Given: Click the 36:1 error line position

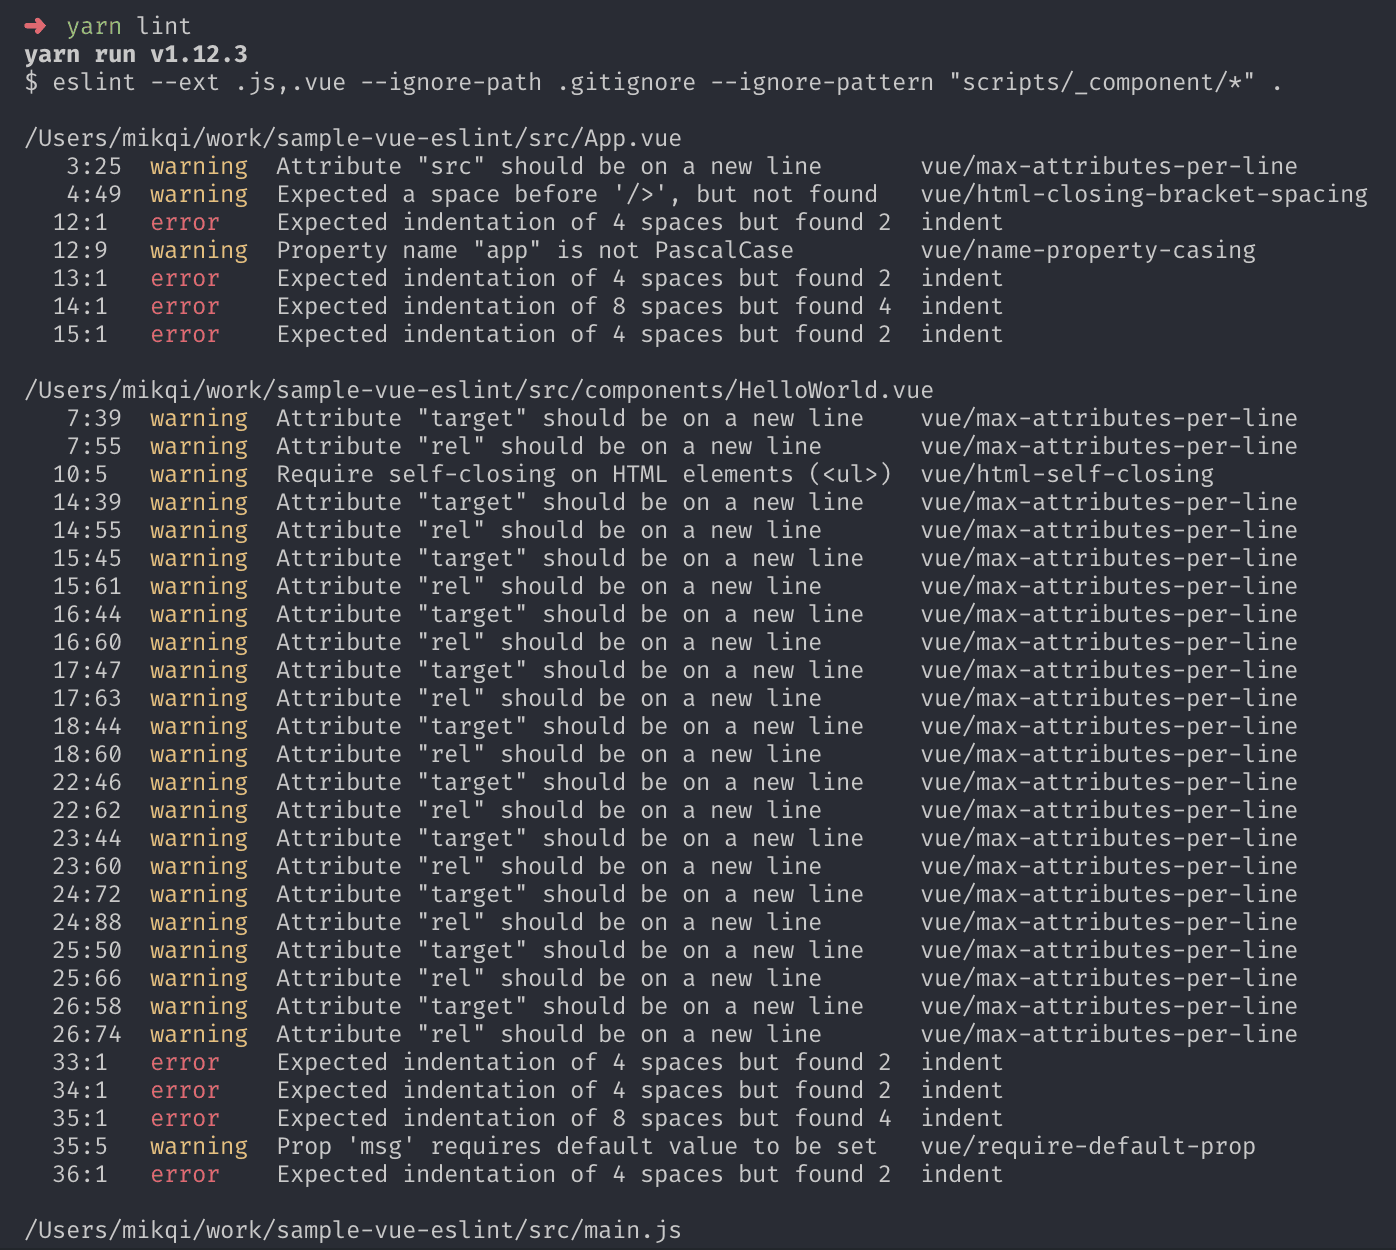Looking at the screenshot, I should pyautogui.click(x=80, y=1174).
